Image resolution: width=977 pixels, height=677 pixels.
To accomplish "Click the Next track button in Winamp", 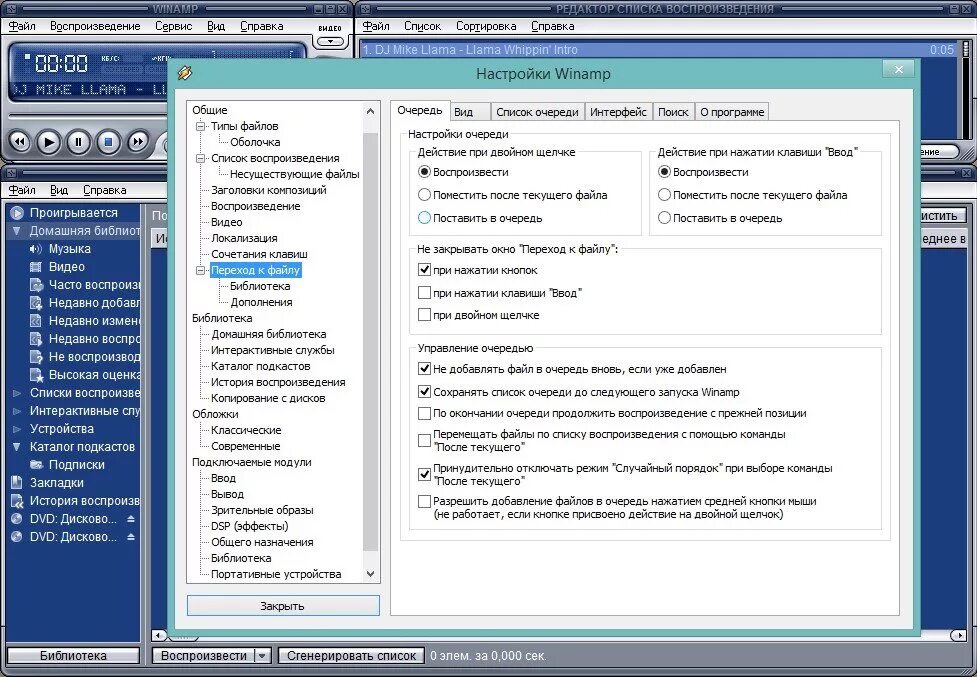I will tap(138, 142).
